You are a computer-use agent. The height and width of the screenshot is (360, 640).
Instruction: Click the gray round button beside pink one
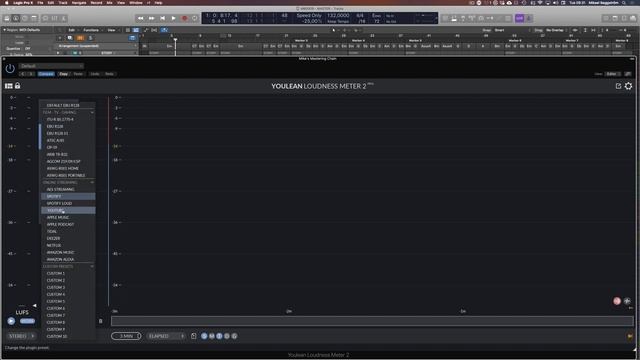click(x=627, y=301)
